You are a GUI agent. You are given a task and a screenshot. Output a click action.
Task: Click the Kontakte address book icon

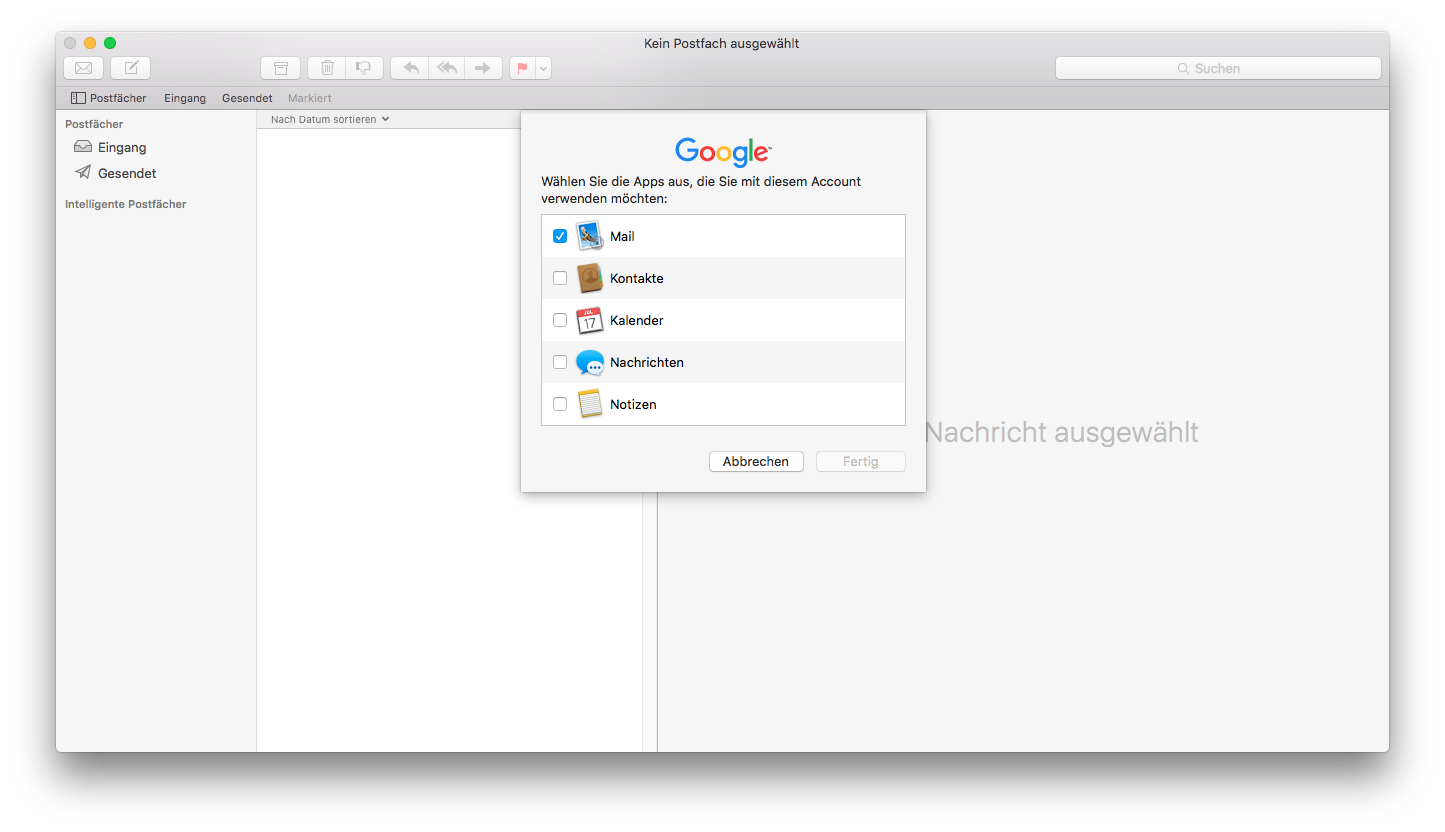(x=590, y=278)
